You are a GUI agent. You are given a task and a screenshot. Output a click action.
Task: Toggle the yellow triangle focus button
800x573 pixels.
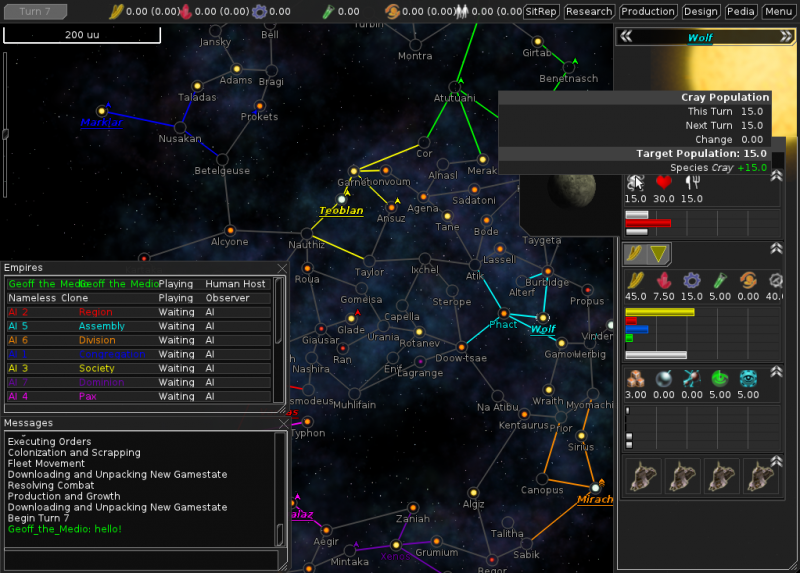click(x=657, y=254)
